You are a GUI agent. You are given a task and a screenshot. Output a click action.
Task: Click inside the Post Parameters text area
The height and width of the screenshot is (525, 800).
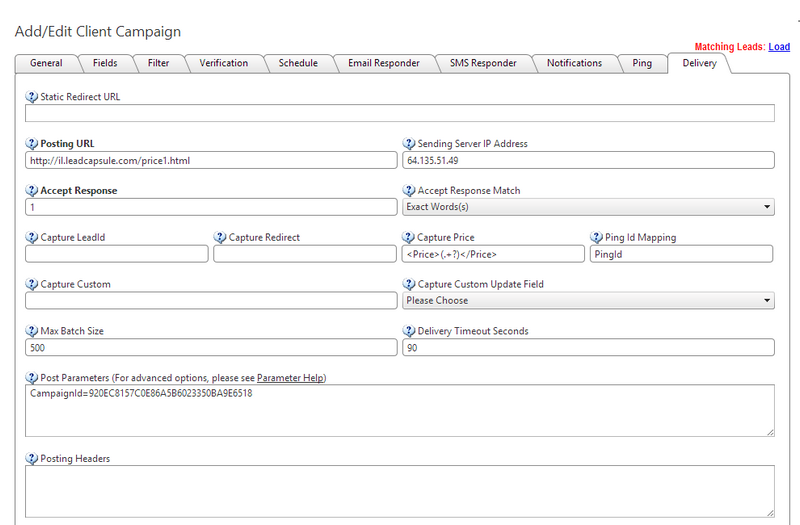[400, 410]
